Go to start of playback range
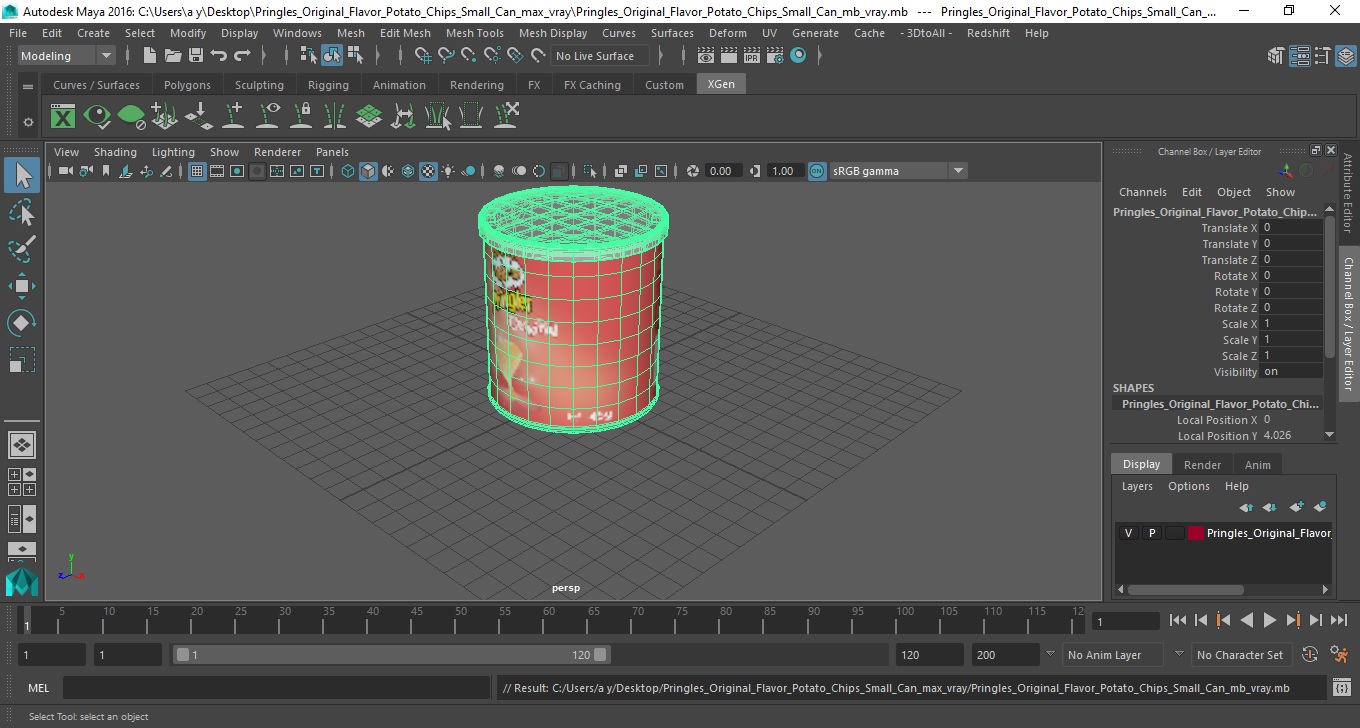 tap(1178, 621)
